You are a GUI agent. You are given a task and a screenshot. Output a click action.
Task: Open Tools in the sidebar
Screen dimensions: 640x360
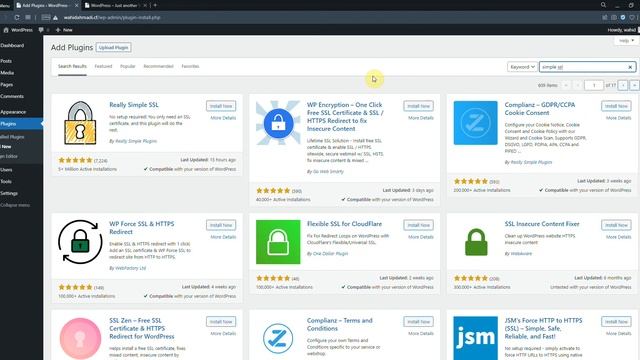pos(6,182)
